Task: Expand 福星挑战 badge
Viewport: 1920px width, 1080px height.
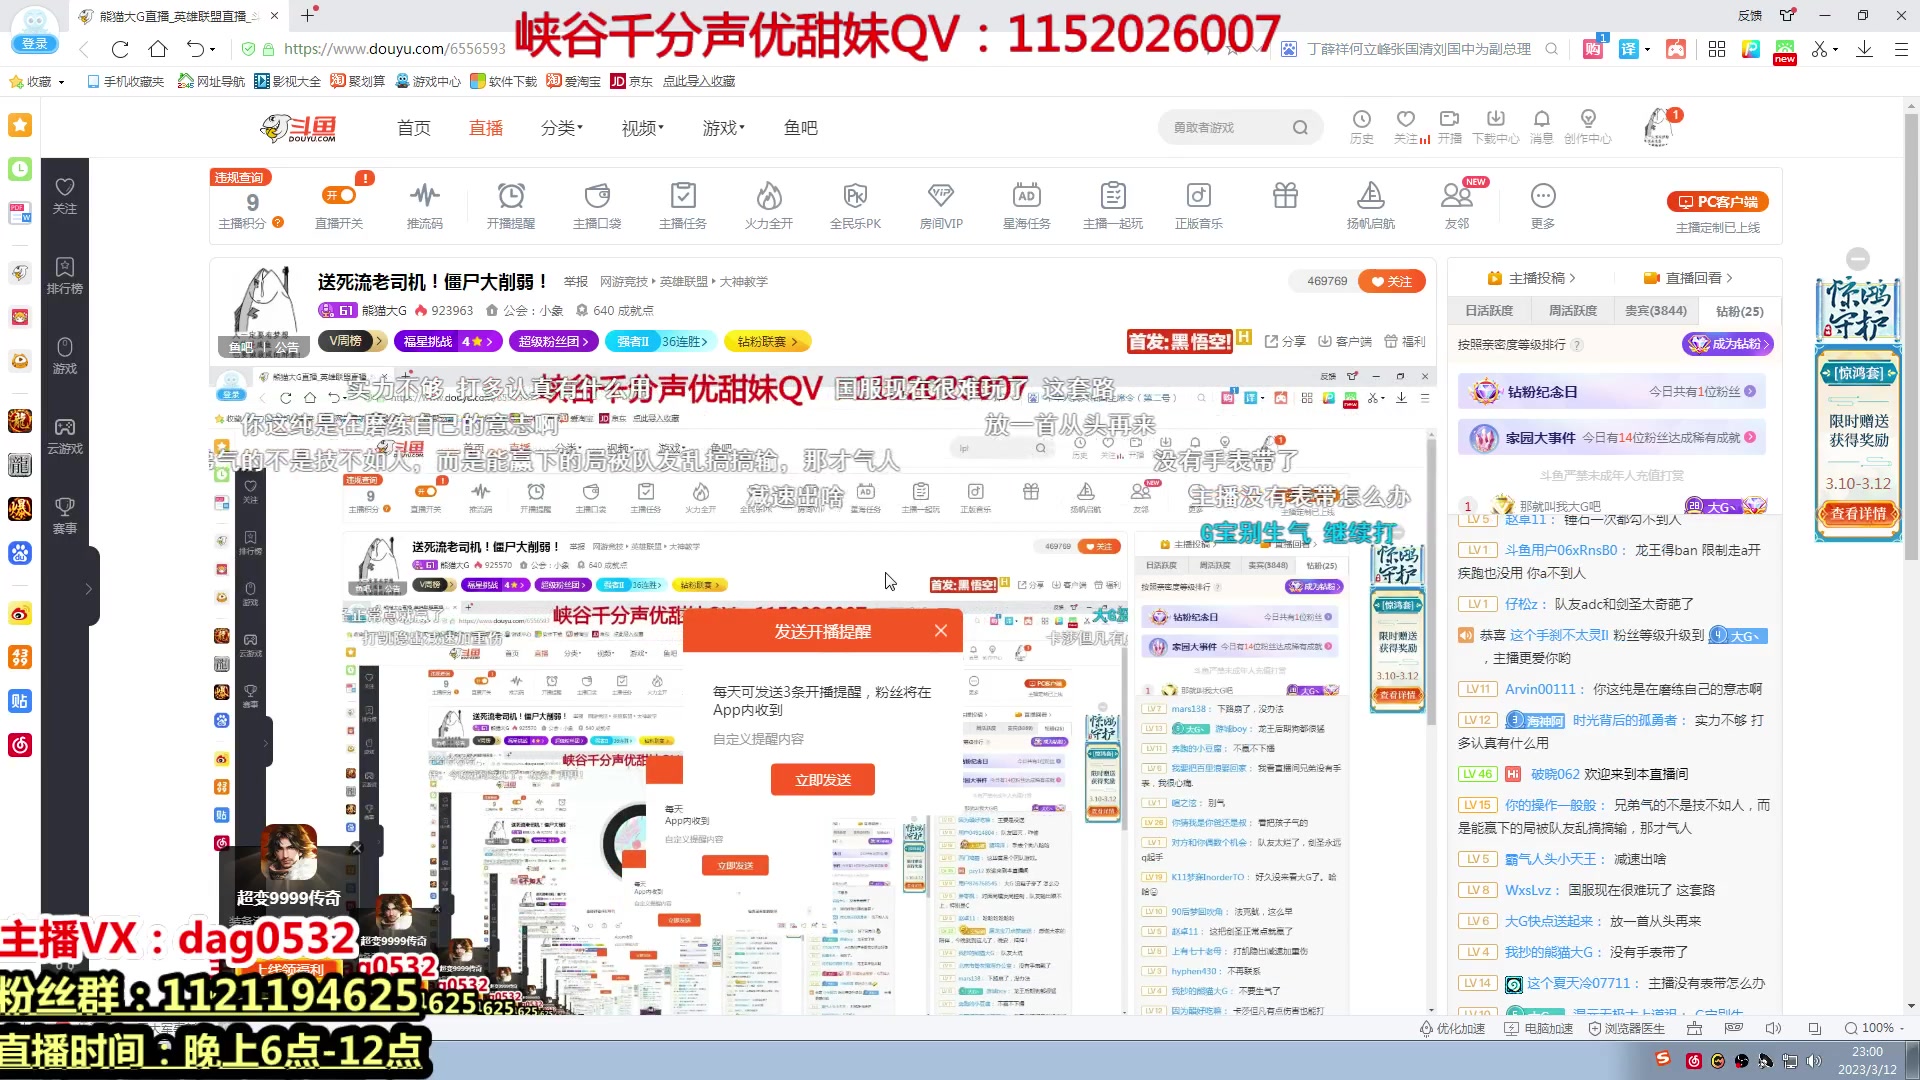Action: (x=448, y=341)
